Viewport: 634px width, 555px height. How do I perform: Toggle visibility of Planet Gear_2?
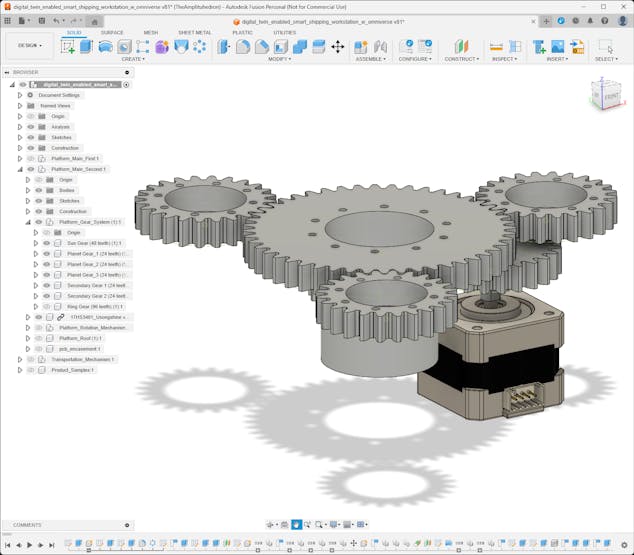coord(46,264)
